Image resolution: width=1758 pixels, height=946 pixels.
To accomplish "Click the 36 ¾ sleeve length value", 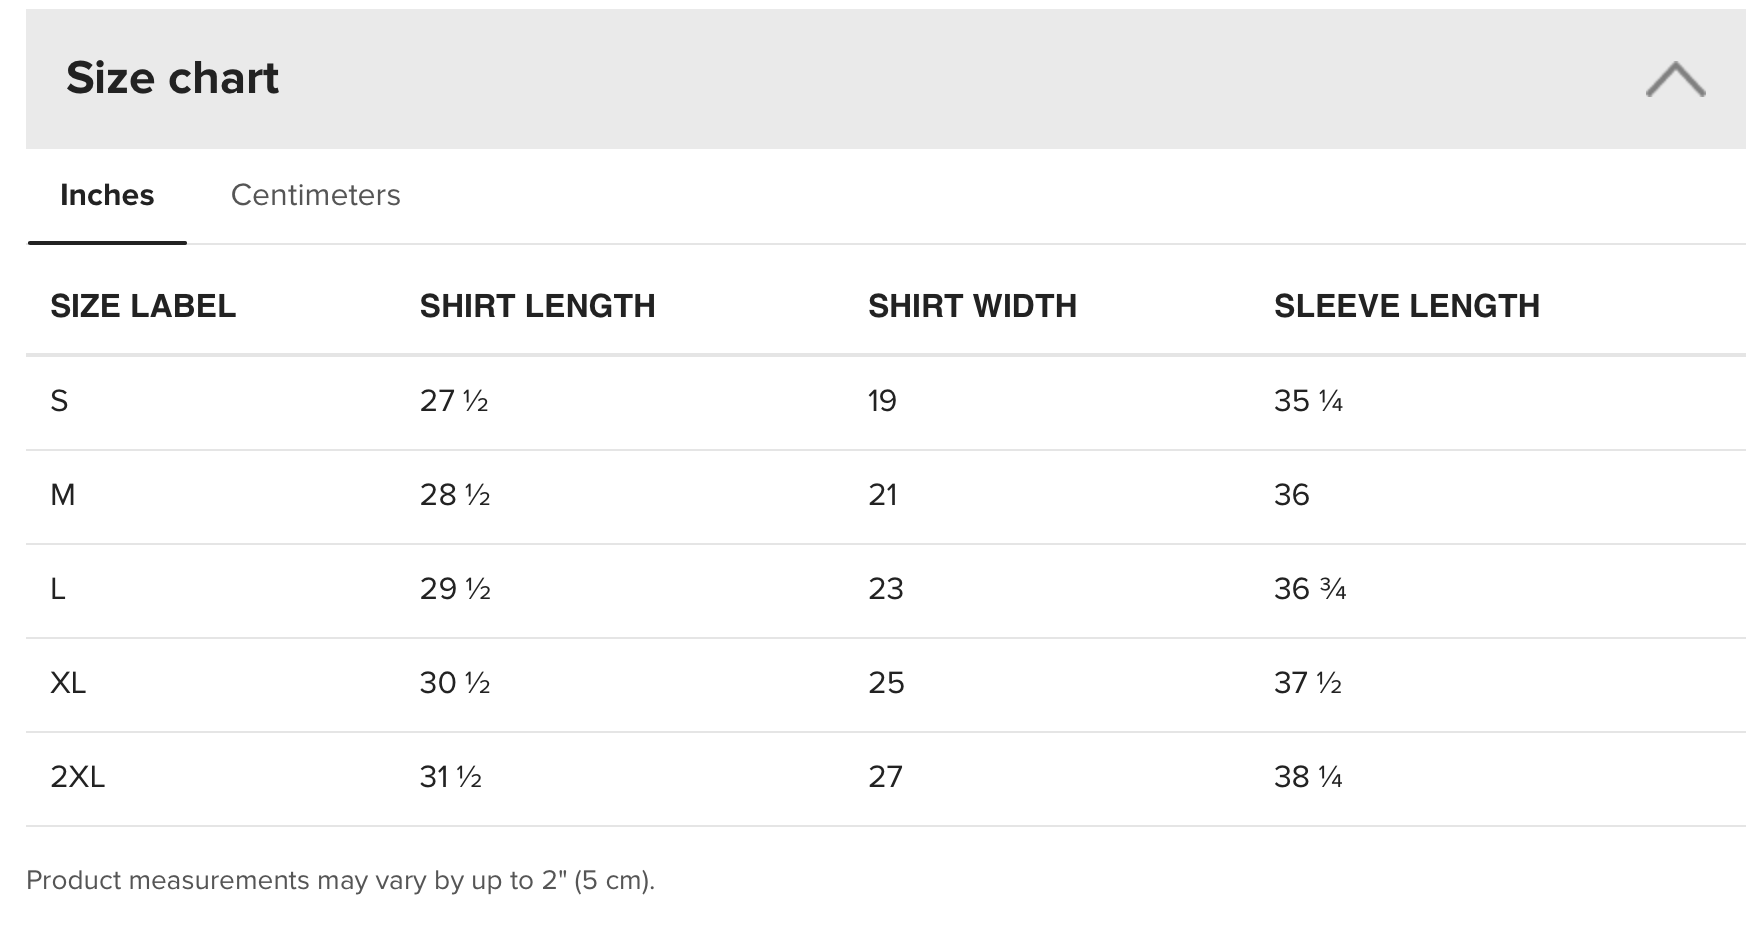I will click(x=1310, y=589).
